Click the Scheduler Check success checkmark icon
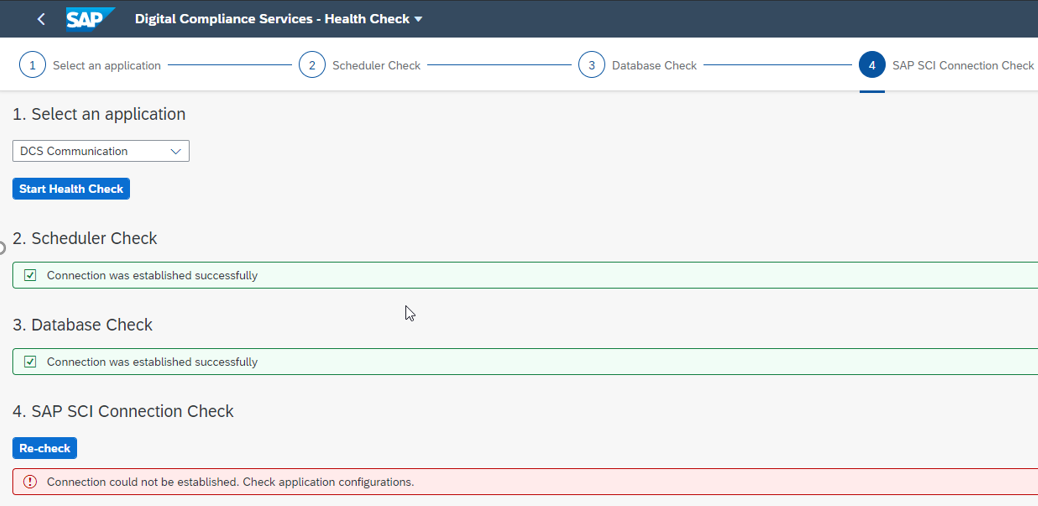1038x506 pixels. pyautogui.click(x=30, y=276)
